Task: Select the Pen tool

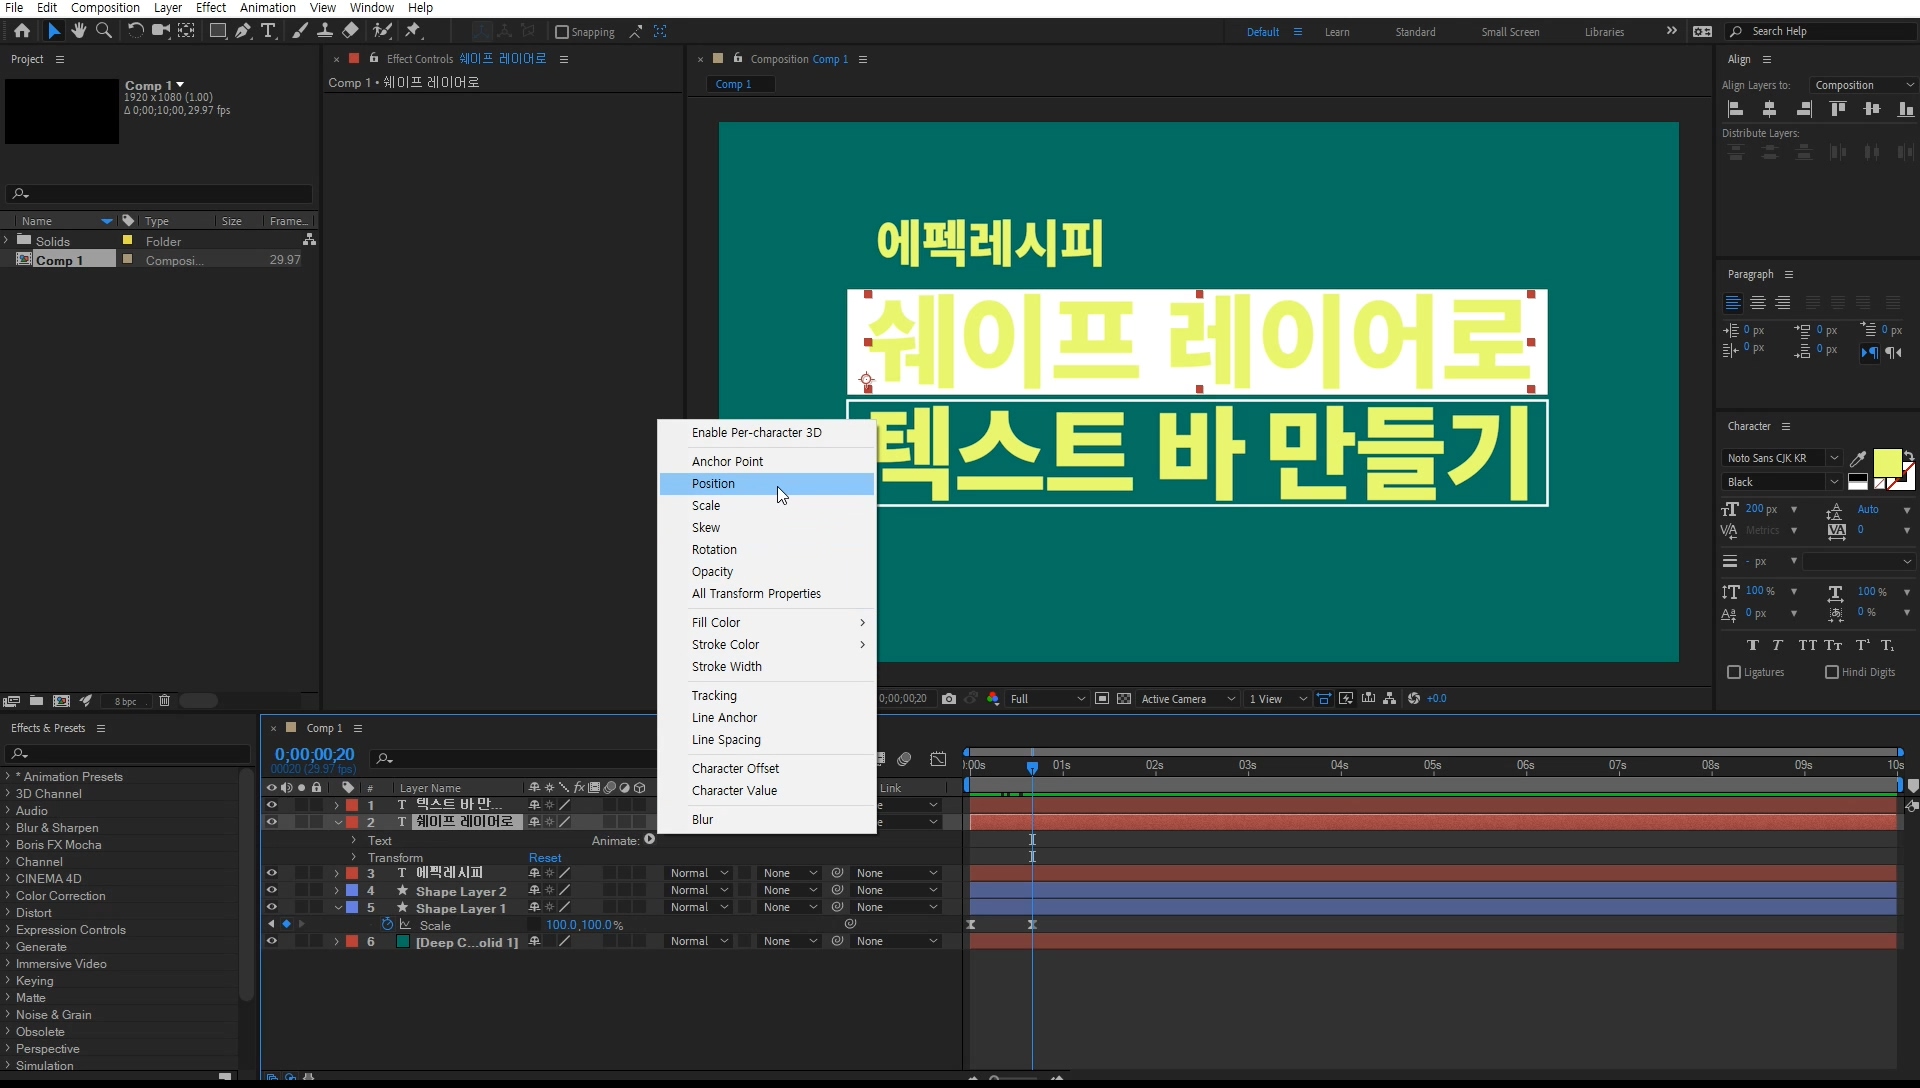Action: point(243,31)
